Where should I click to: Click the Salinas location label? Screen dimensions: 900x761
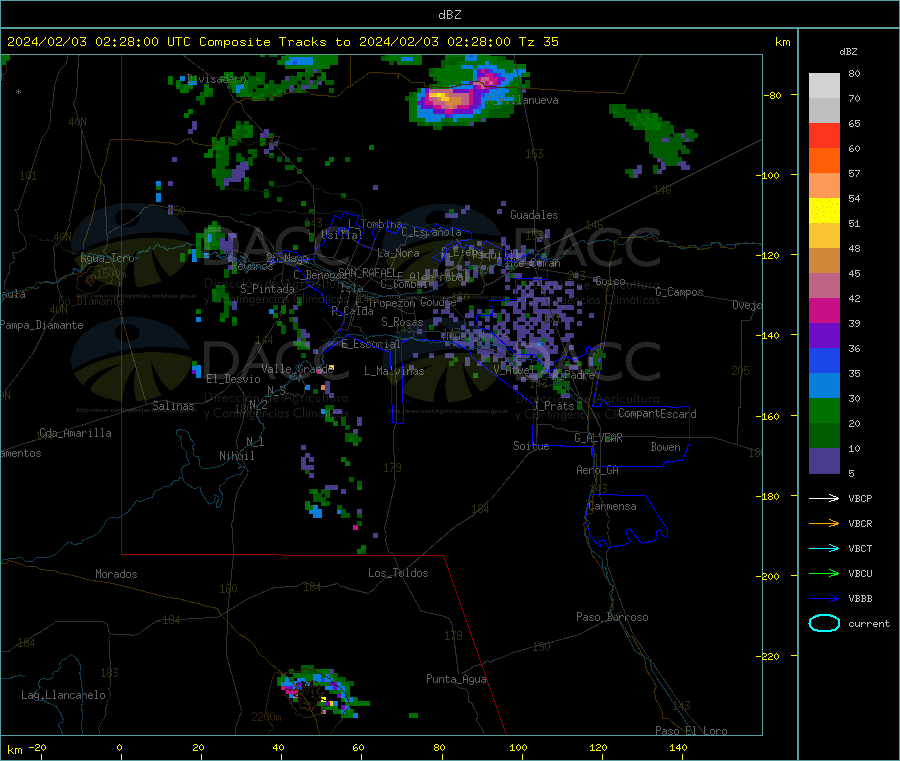click(x=173, y=406)
